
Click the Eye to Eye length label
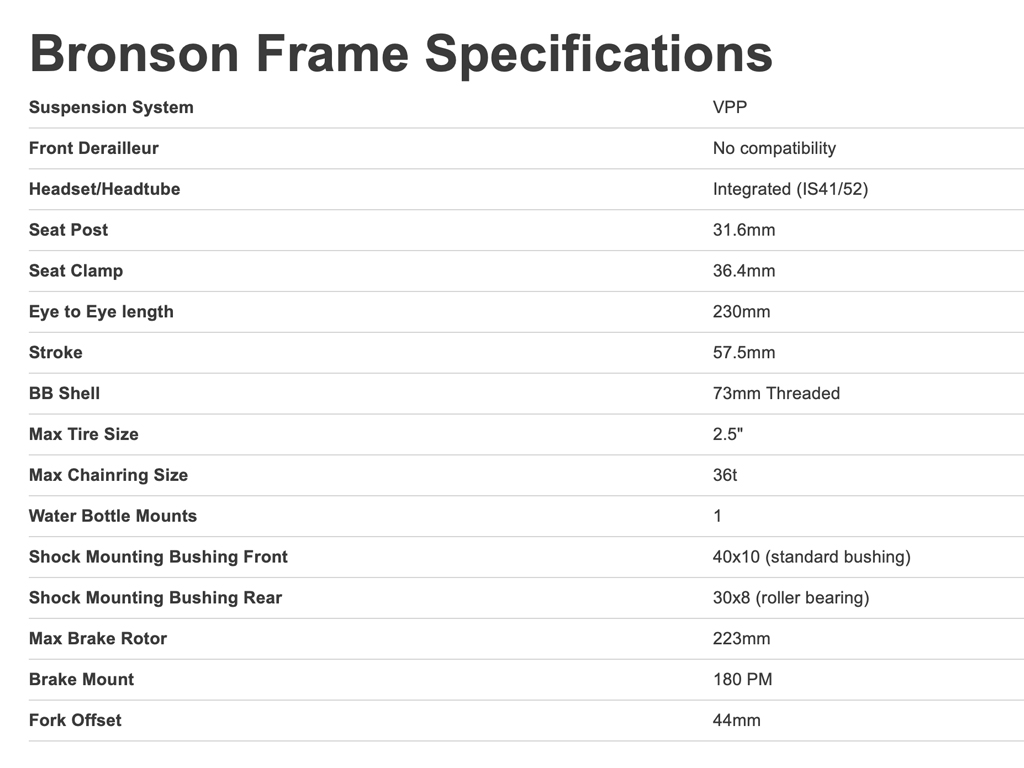pos(101,312)
